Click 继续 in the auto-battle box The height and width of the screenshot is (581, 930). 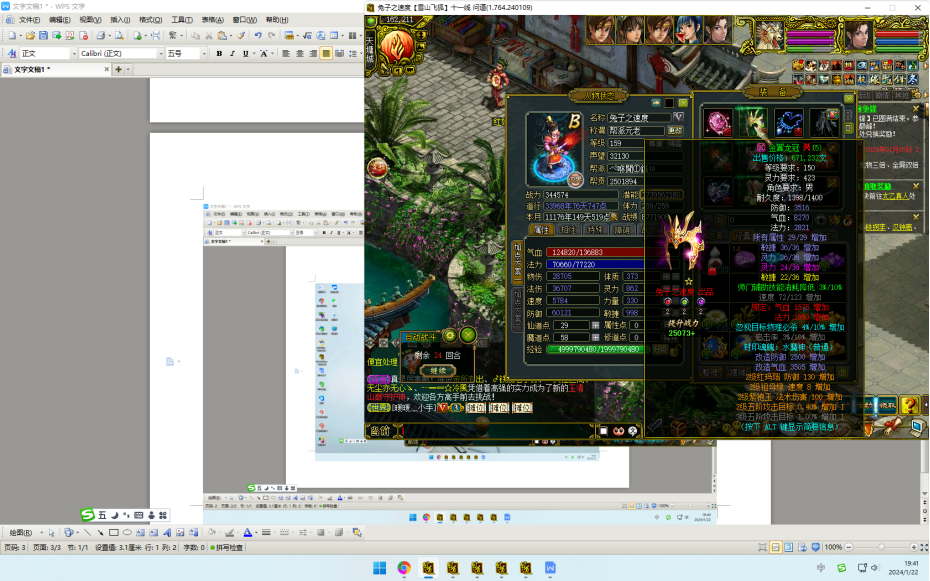tap(438, 371)
